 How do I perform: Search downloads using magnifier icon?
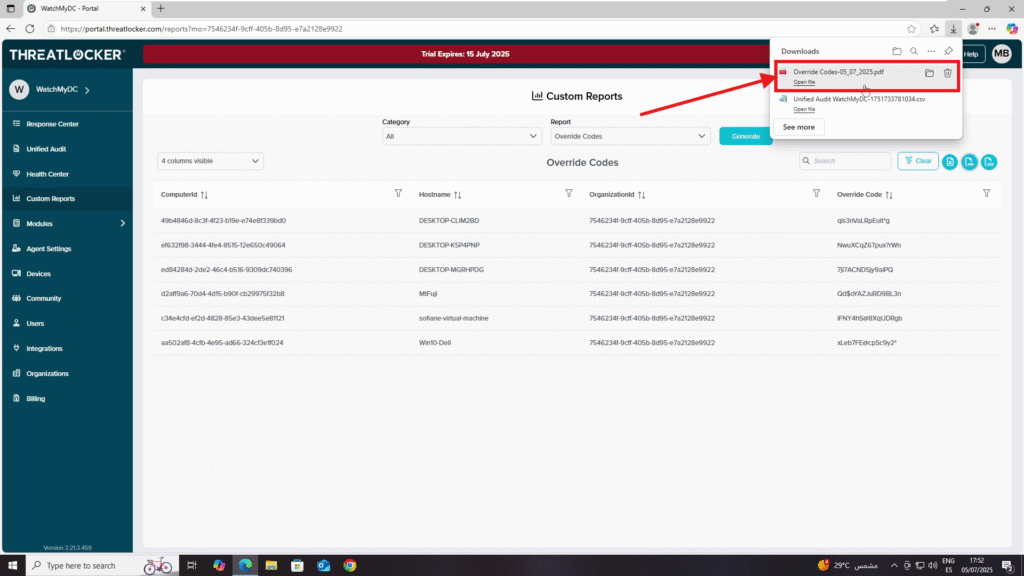tap(914, 51)
